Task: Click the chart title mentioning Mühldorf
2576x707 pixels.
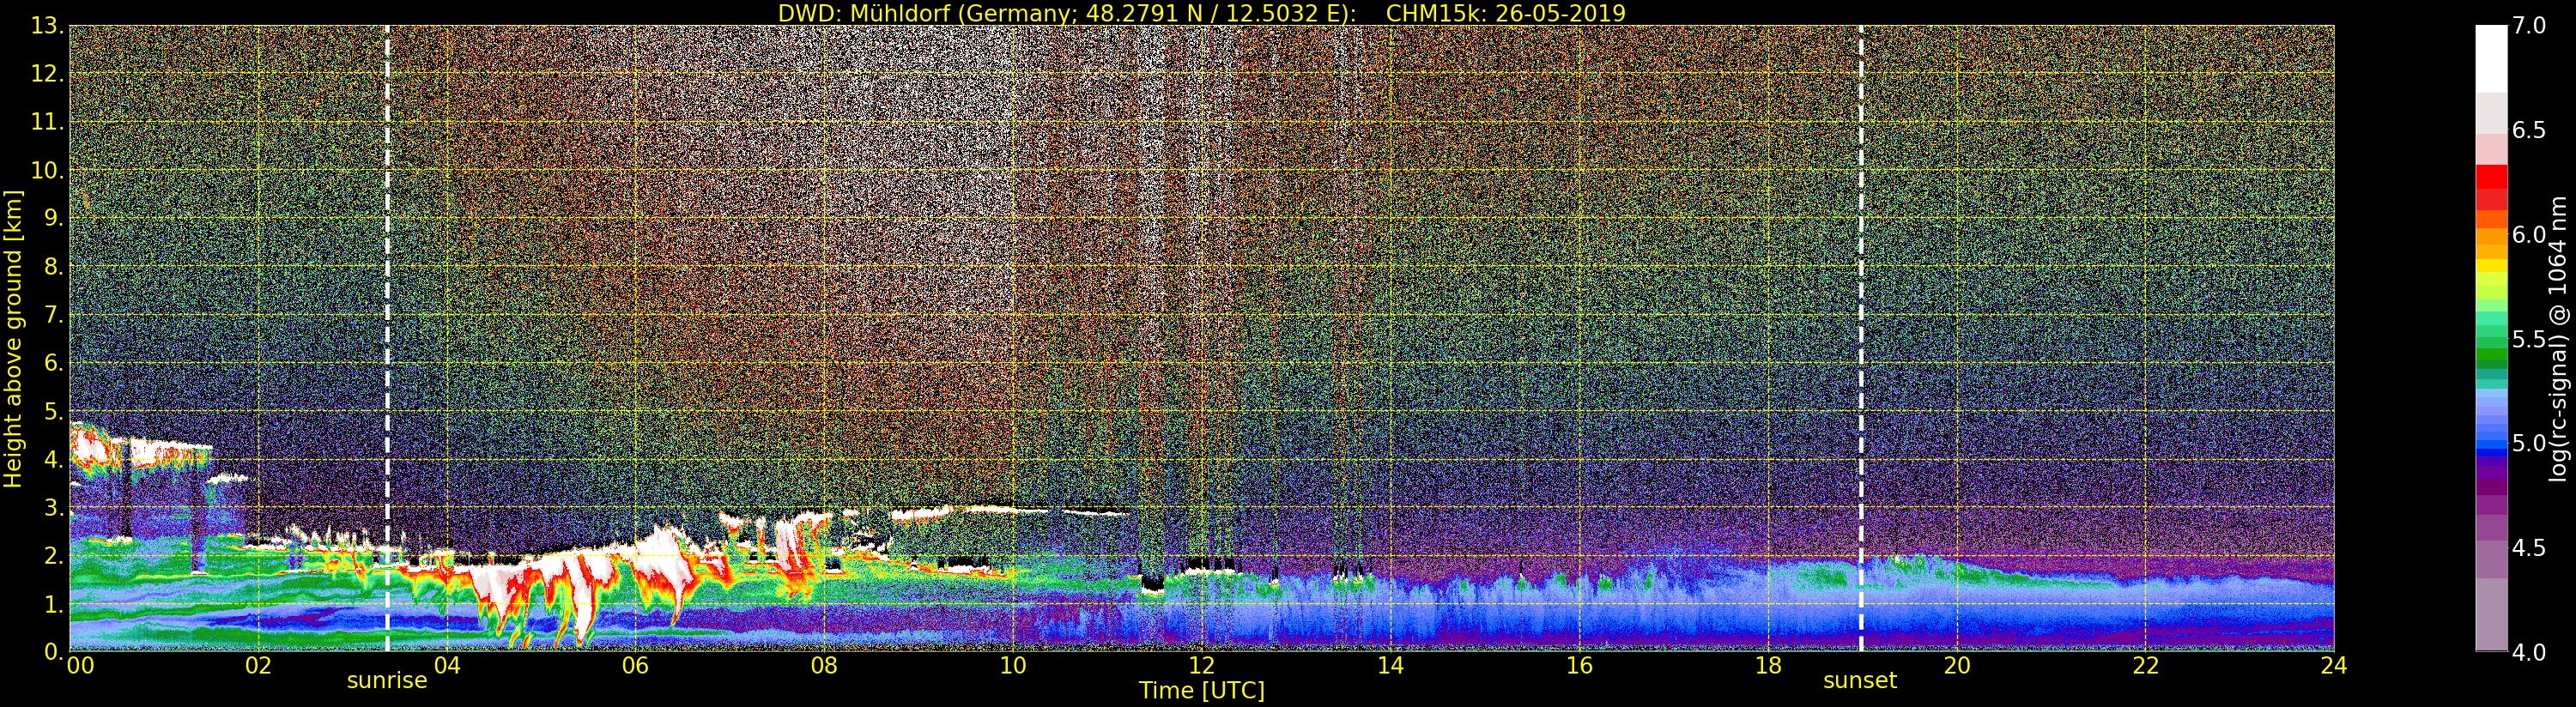Action: tap(1202, 13)
